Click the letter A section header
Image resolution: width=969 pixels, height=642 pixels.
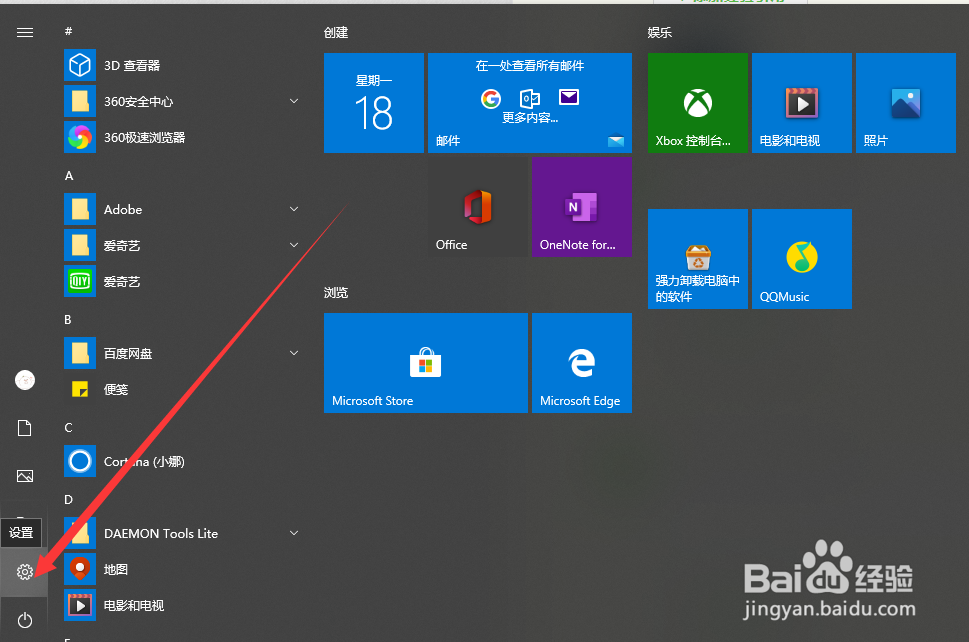pyautogui.click(x=69, y=175)
